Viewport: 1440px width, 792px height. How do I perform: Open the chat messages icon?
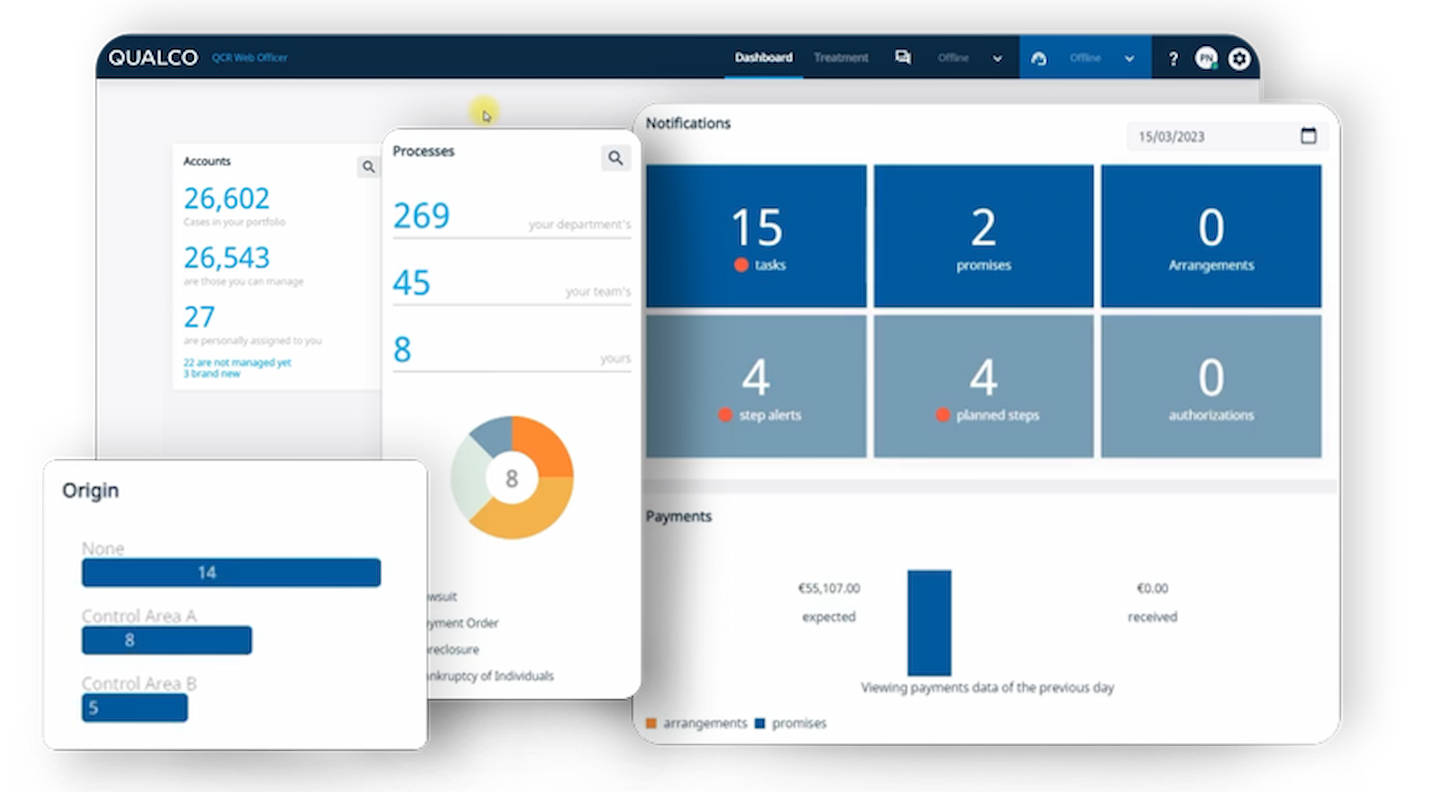tap(902, 58)
